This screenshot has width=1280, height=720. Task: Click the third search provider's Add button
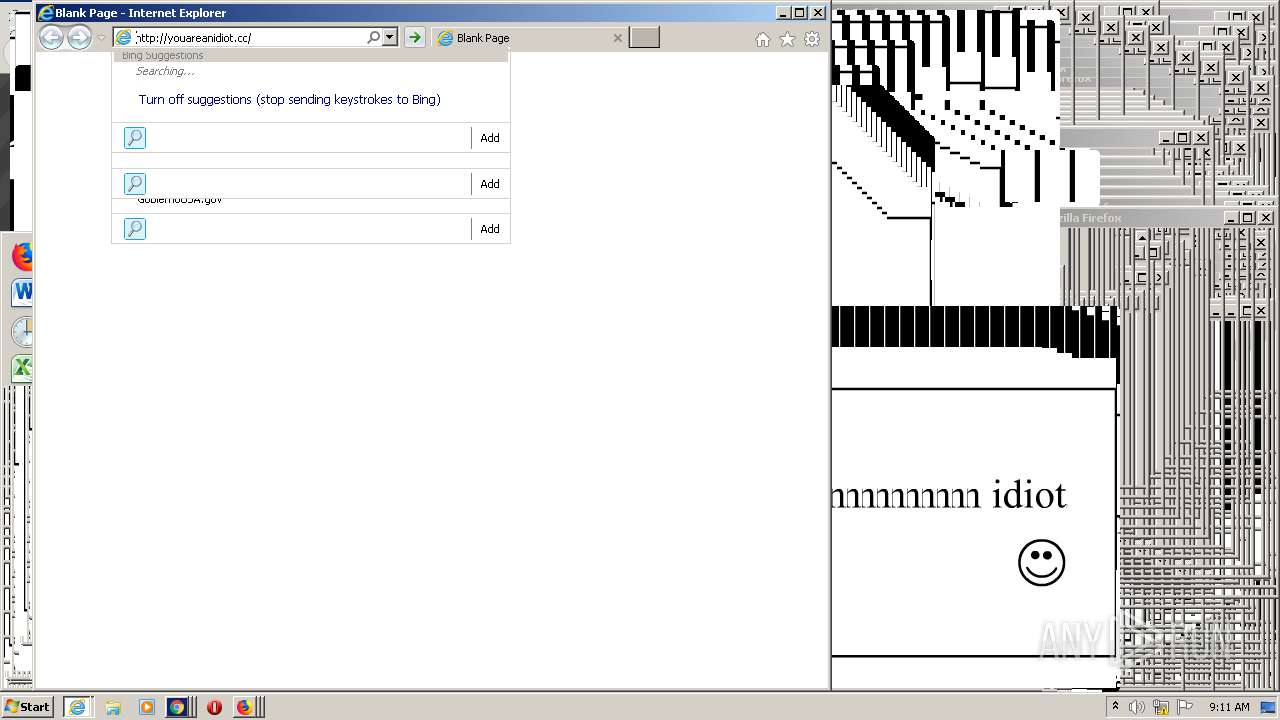pos(490,229)
